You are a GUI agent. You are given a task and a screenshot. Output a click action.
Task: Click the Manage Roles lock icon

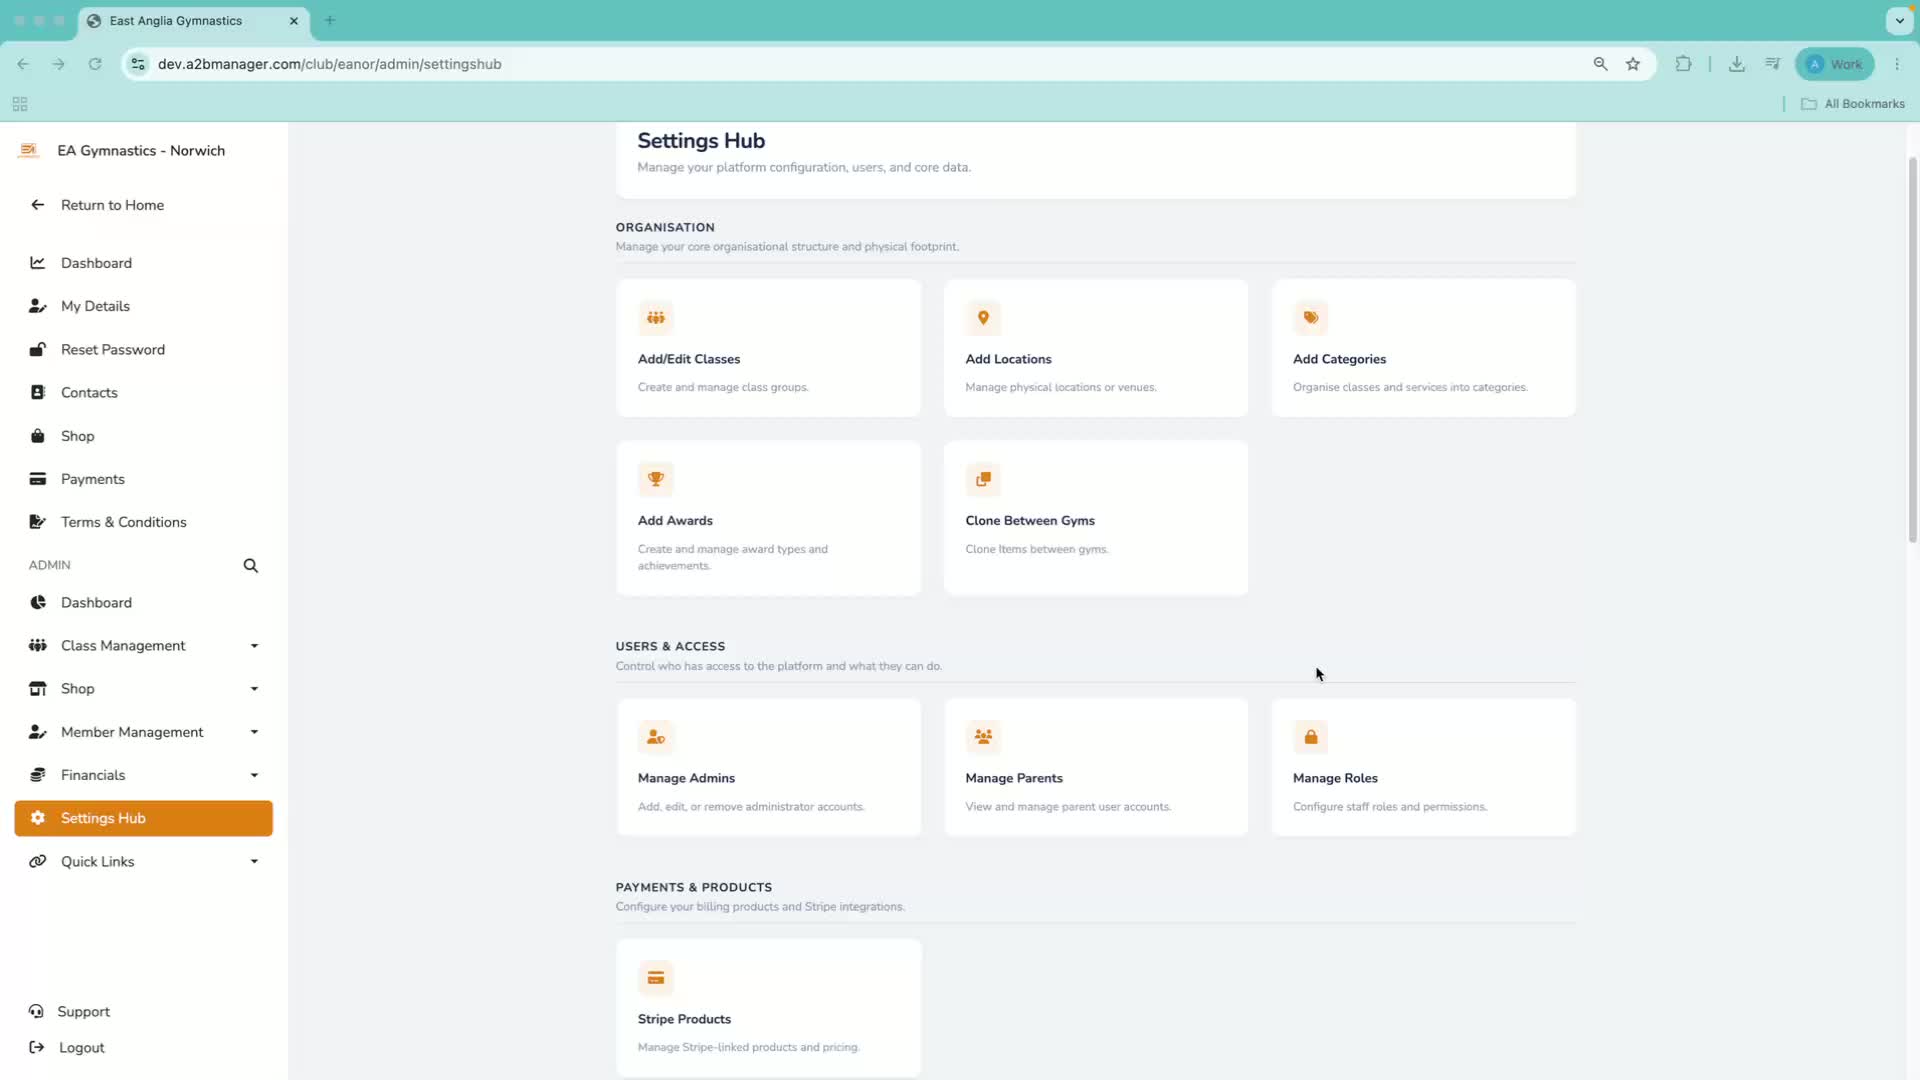pyautogui.click(x=1310, y=737)
